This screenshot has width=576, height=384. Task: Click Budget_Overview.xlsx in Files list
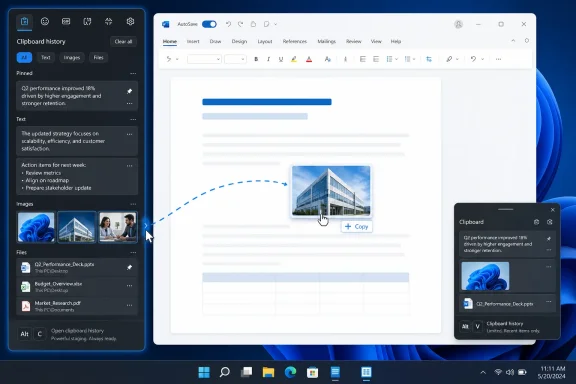point(77,287)
